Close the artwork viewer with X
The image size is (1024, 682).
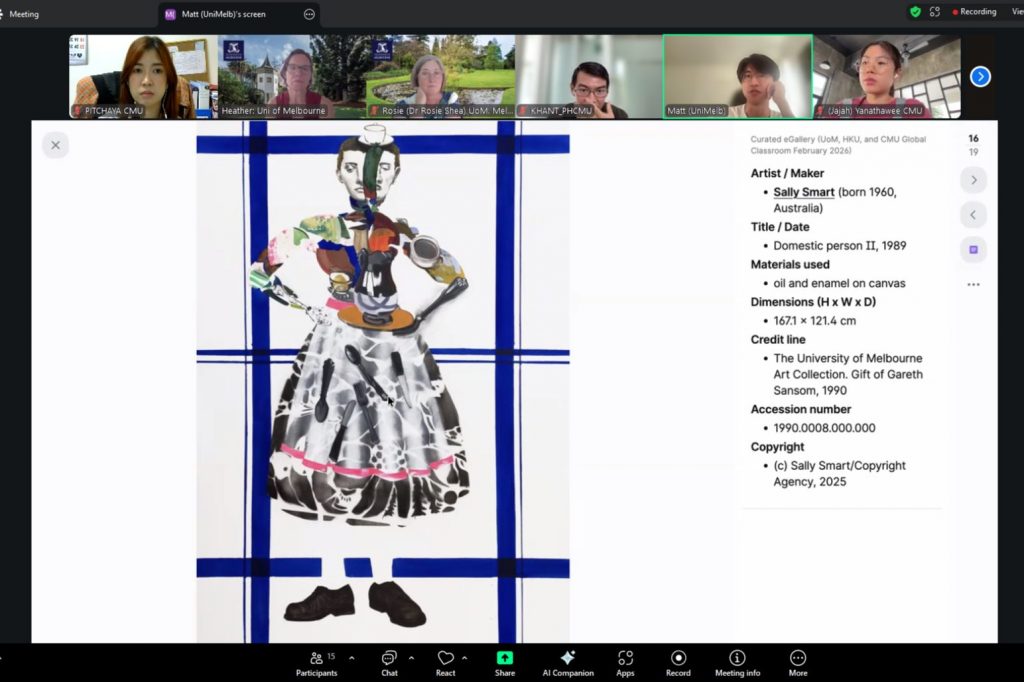(x=55, y=145)
